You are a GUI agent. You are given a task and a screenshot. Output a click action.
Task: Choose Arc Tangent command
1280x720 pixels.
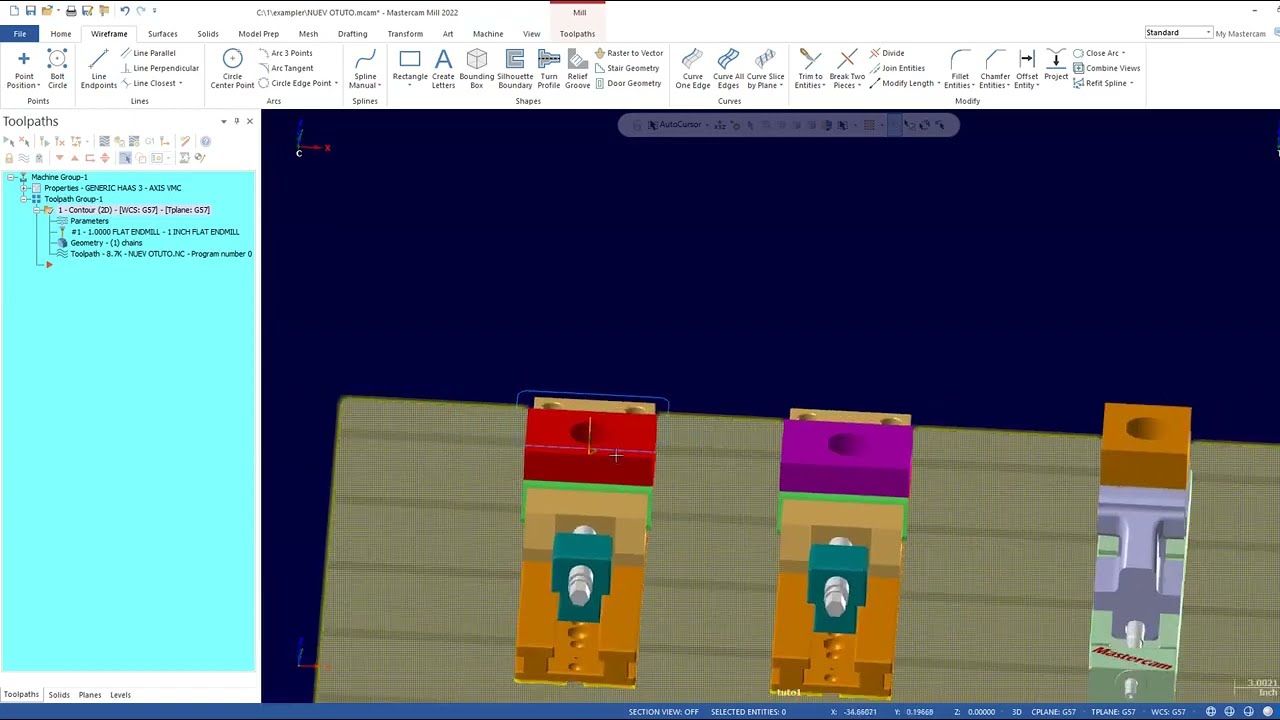pyautogui.click(x=285, y=68)
